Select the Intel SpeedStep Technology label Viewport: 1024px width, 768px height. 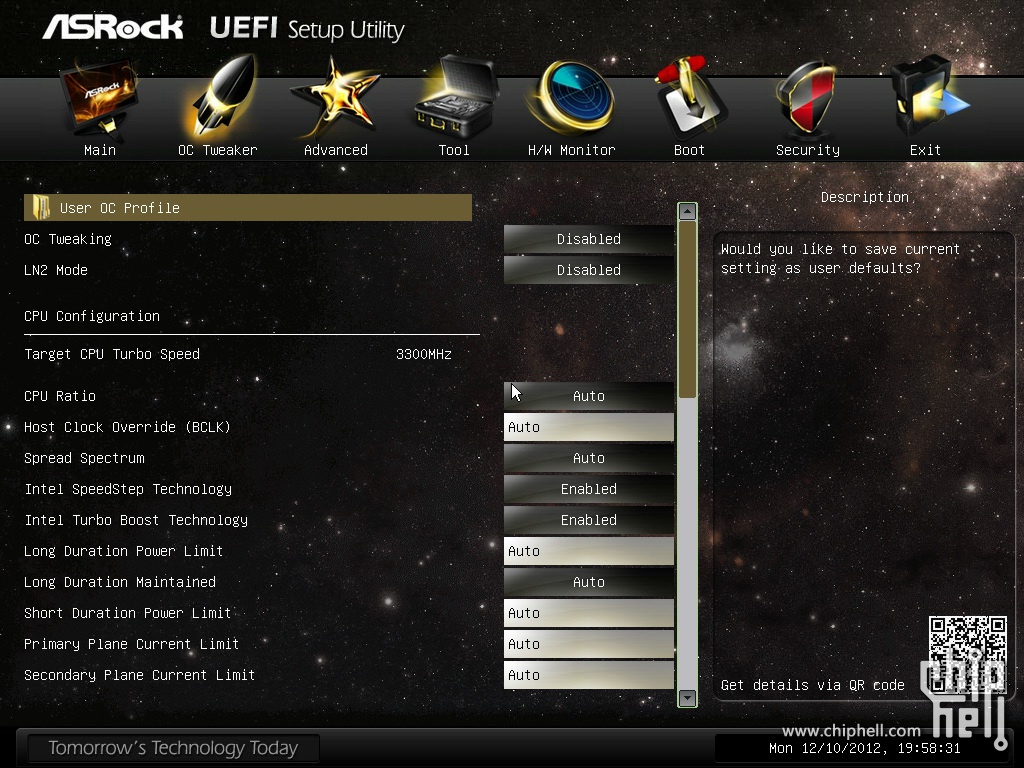128,488
